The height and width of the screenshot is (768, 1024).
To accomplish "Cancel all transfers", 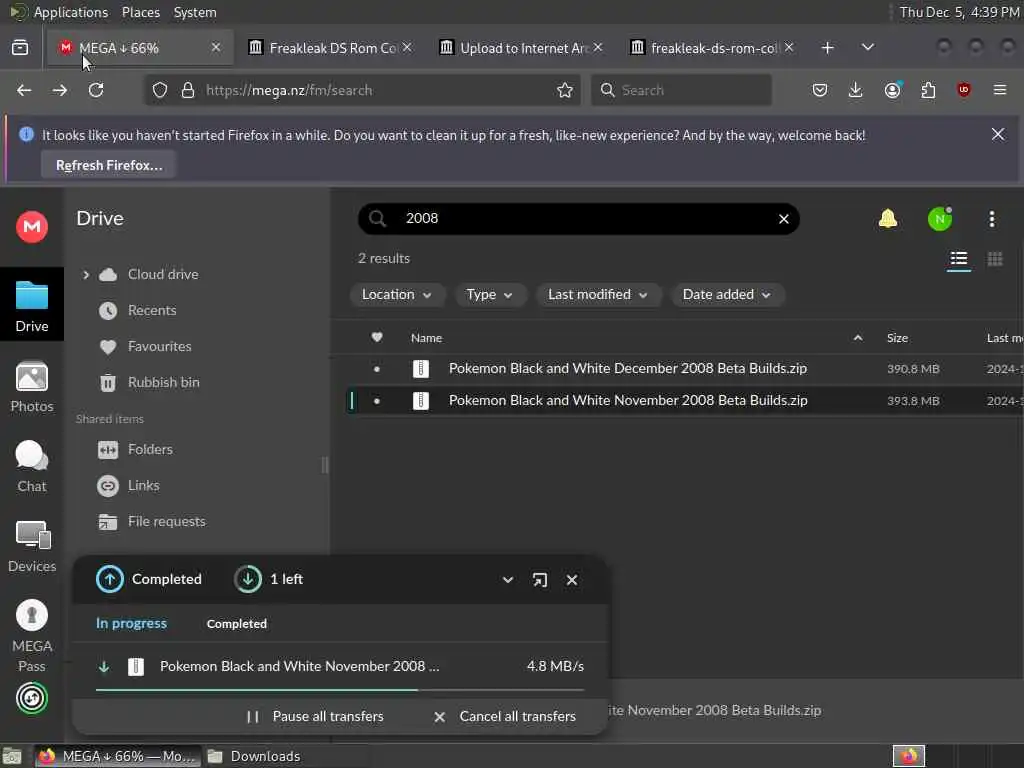I will 504,716.
